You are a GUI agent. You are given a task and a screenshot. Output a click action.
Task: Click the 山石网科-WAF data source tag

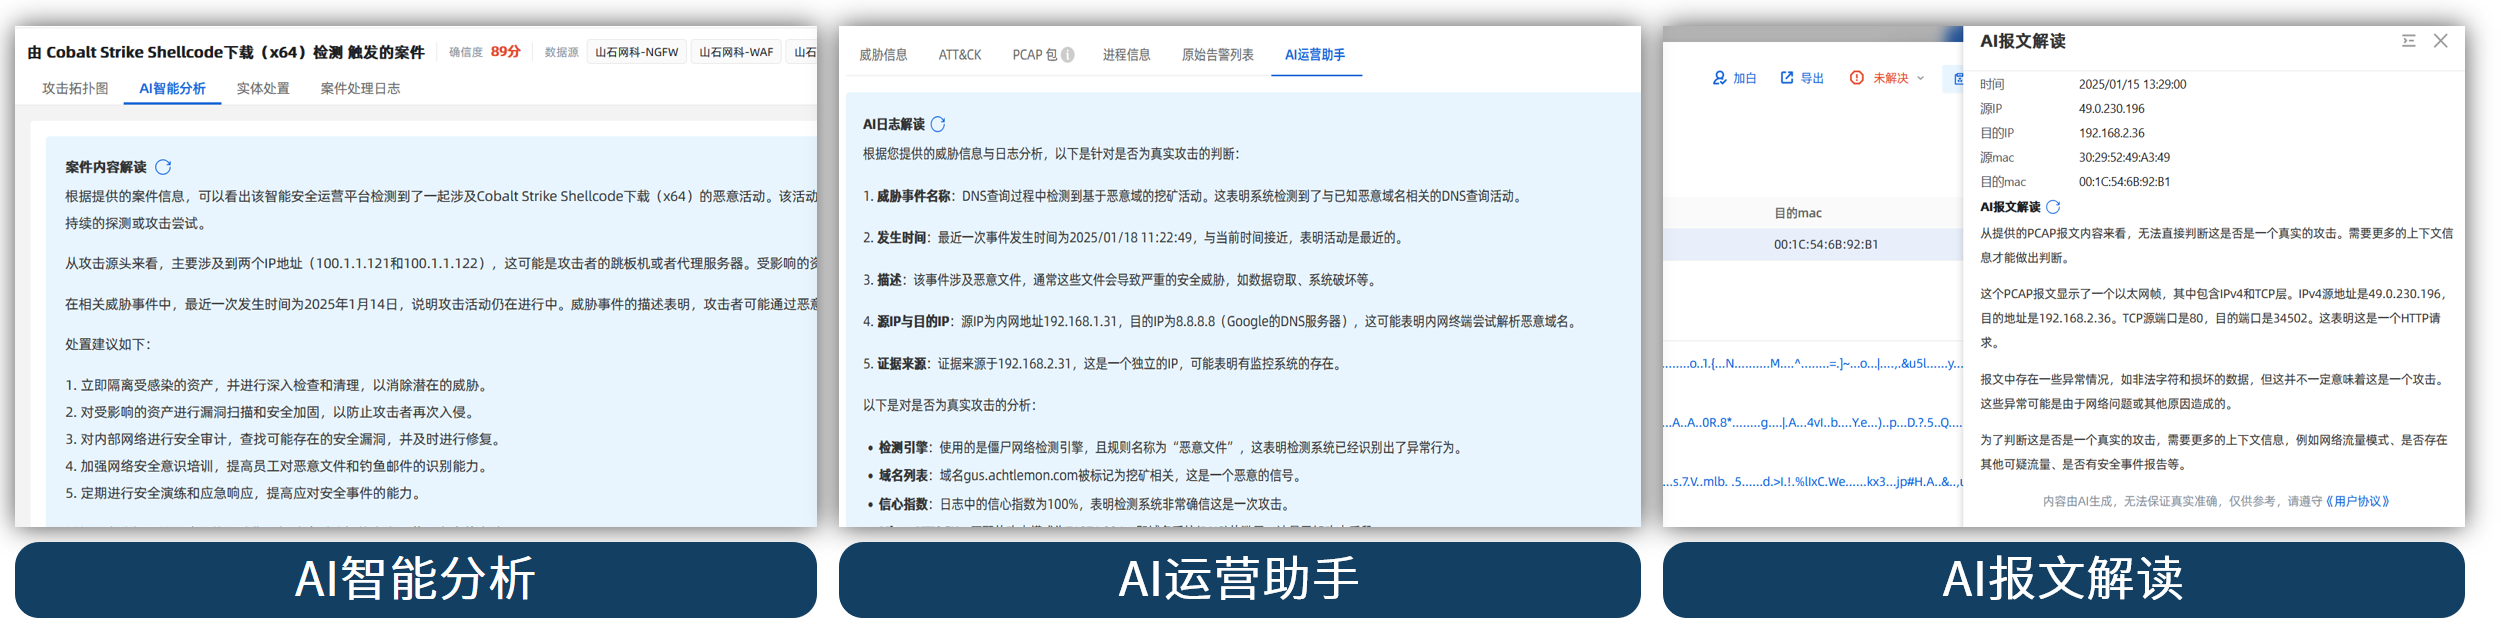tap(736, 52)
